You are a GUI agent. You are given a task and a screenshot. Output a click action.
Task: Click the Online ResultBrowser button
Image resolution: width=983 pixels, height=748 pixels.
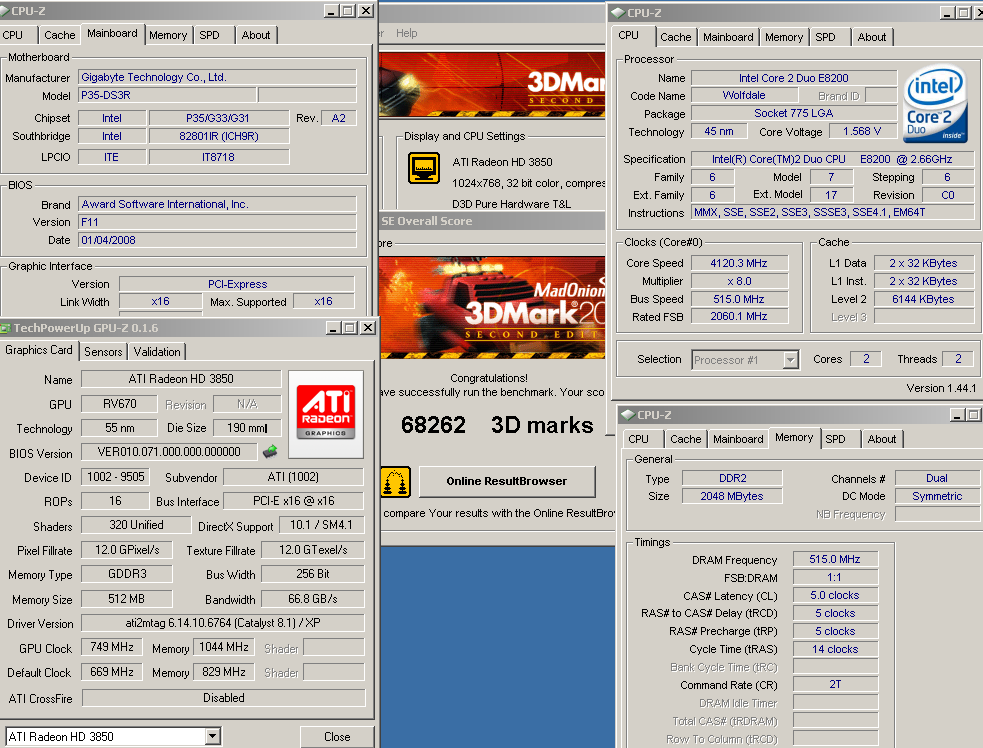click(507, 481)
